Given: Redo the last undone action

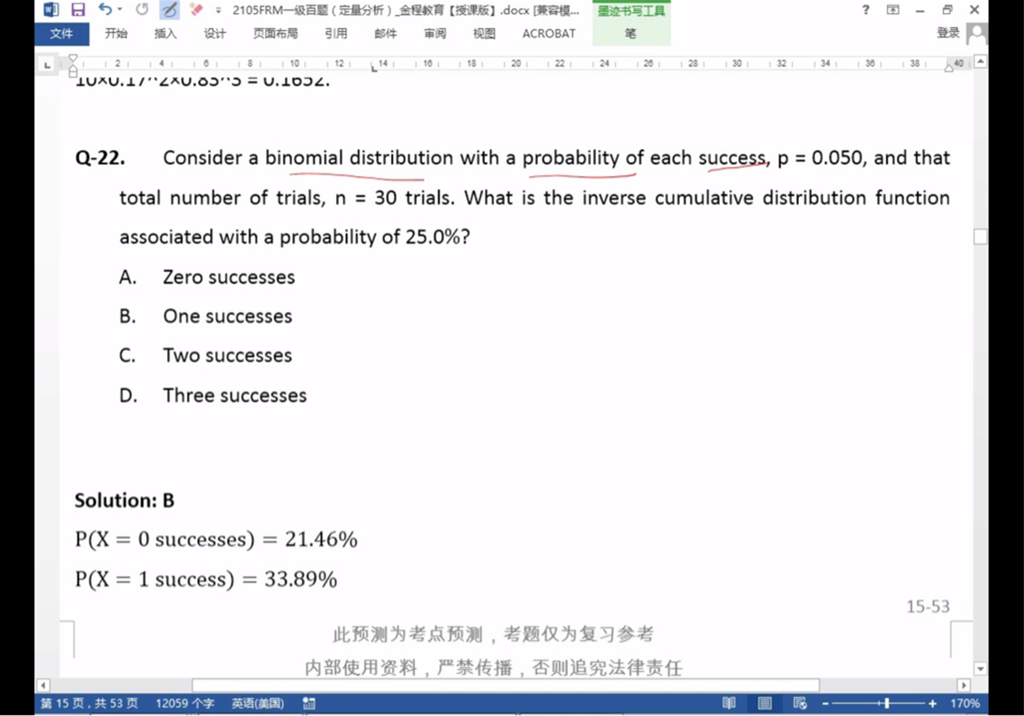Looking at the screenshot, I should click(142, 9).
